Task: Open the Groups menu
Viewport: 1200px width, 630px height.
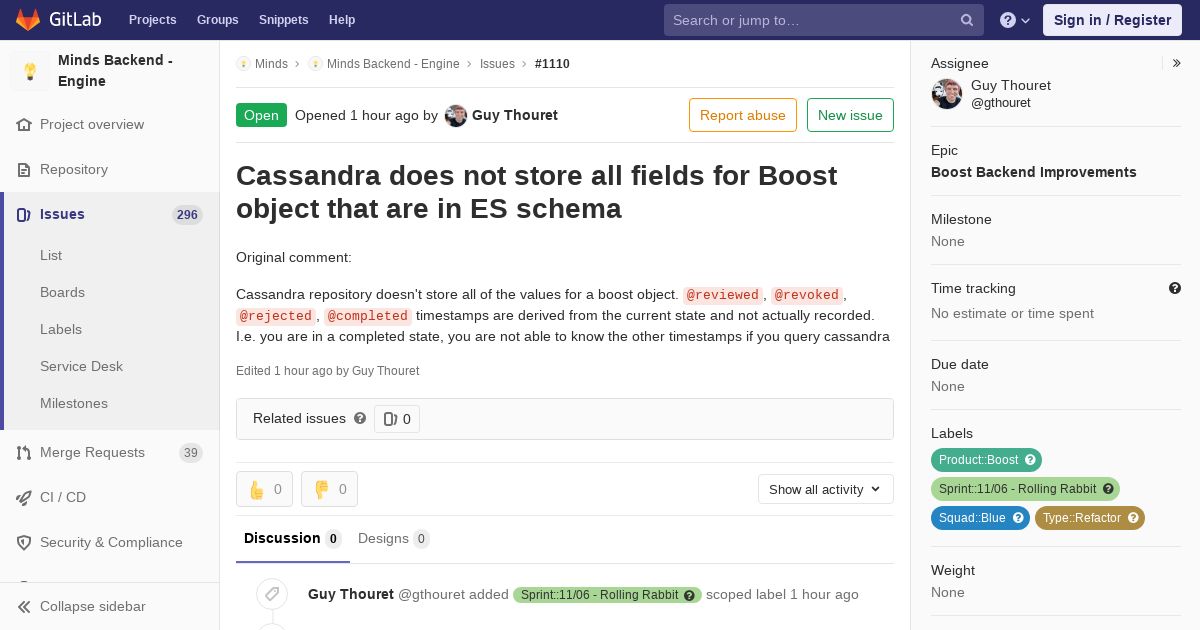Action: [217, 20]
